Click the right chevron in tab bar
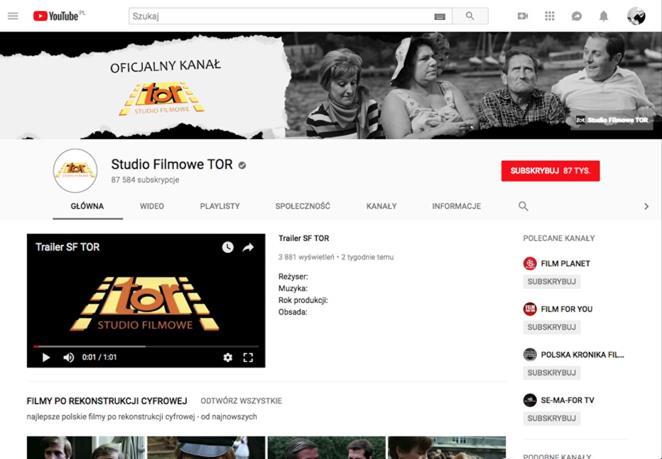 [646, 206]
